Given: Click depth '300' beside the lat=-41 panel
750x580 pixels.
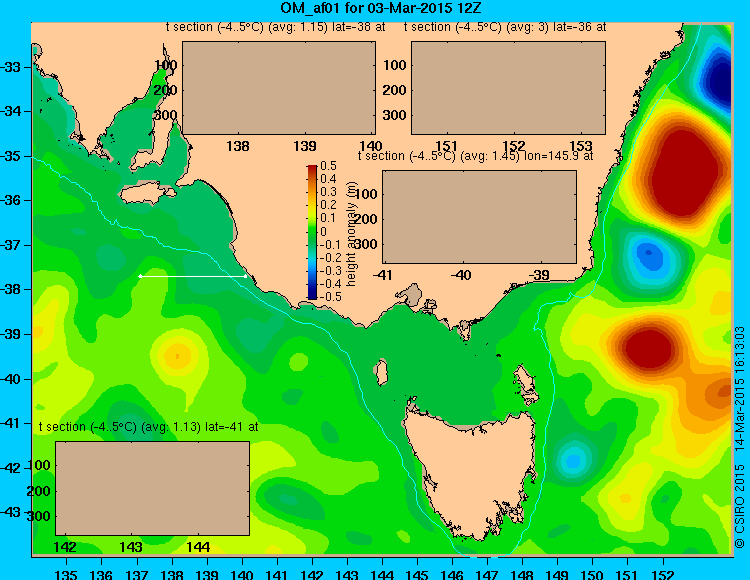Looking at the screenshot, I should pyautogui.click(x=39, y=516).
